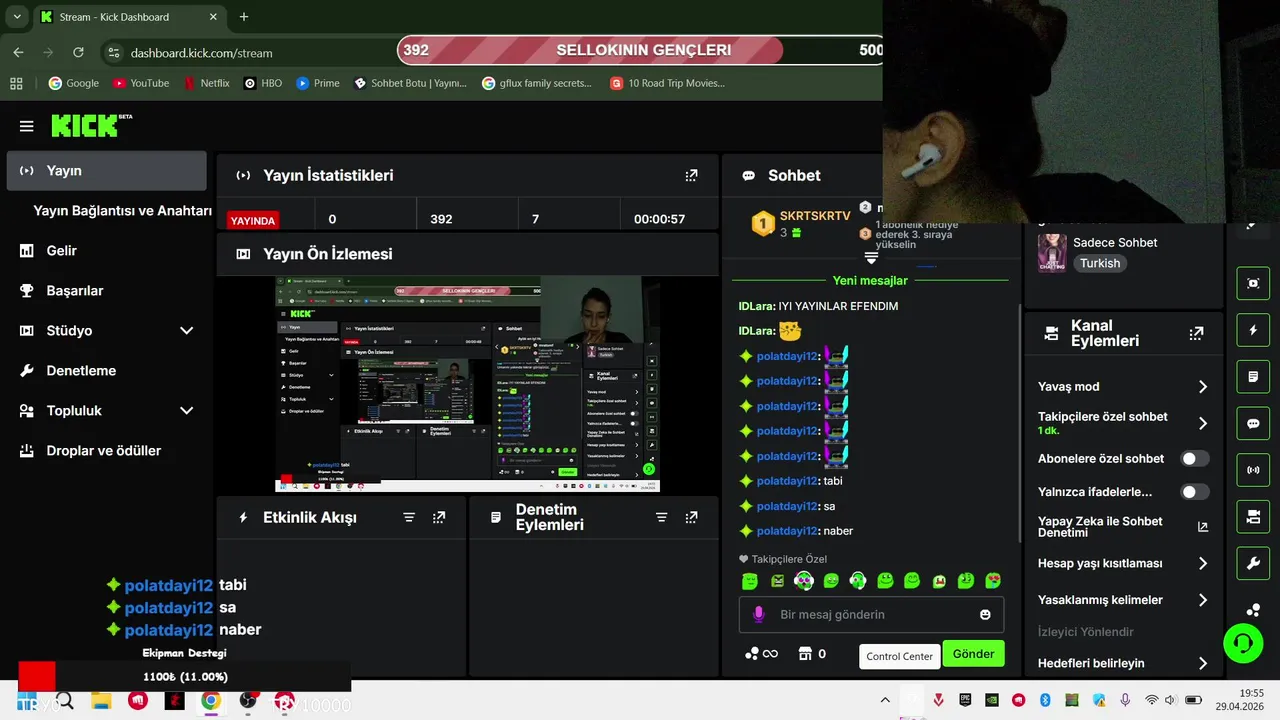The height and width of the screenshot is (720, 1280).
Task: Pop out the Yayın İstatistikleri panel
Action: click(691, 175)
